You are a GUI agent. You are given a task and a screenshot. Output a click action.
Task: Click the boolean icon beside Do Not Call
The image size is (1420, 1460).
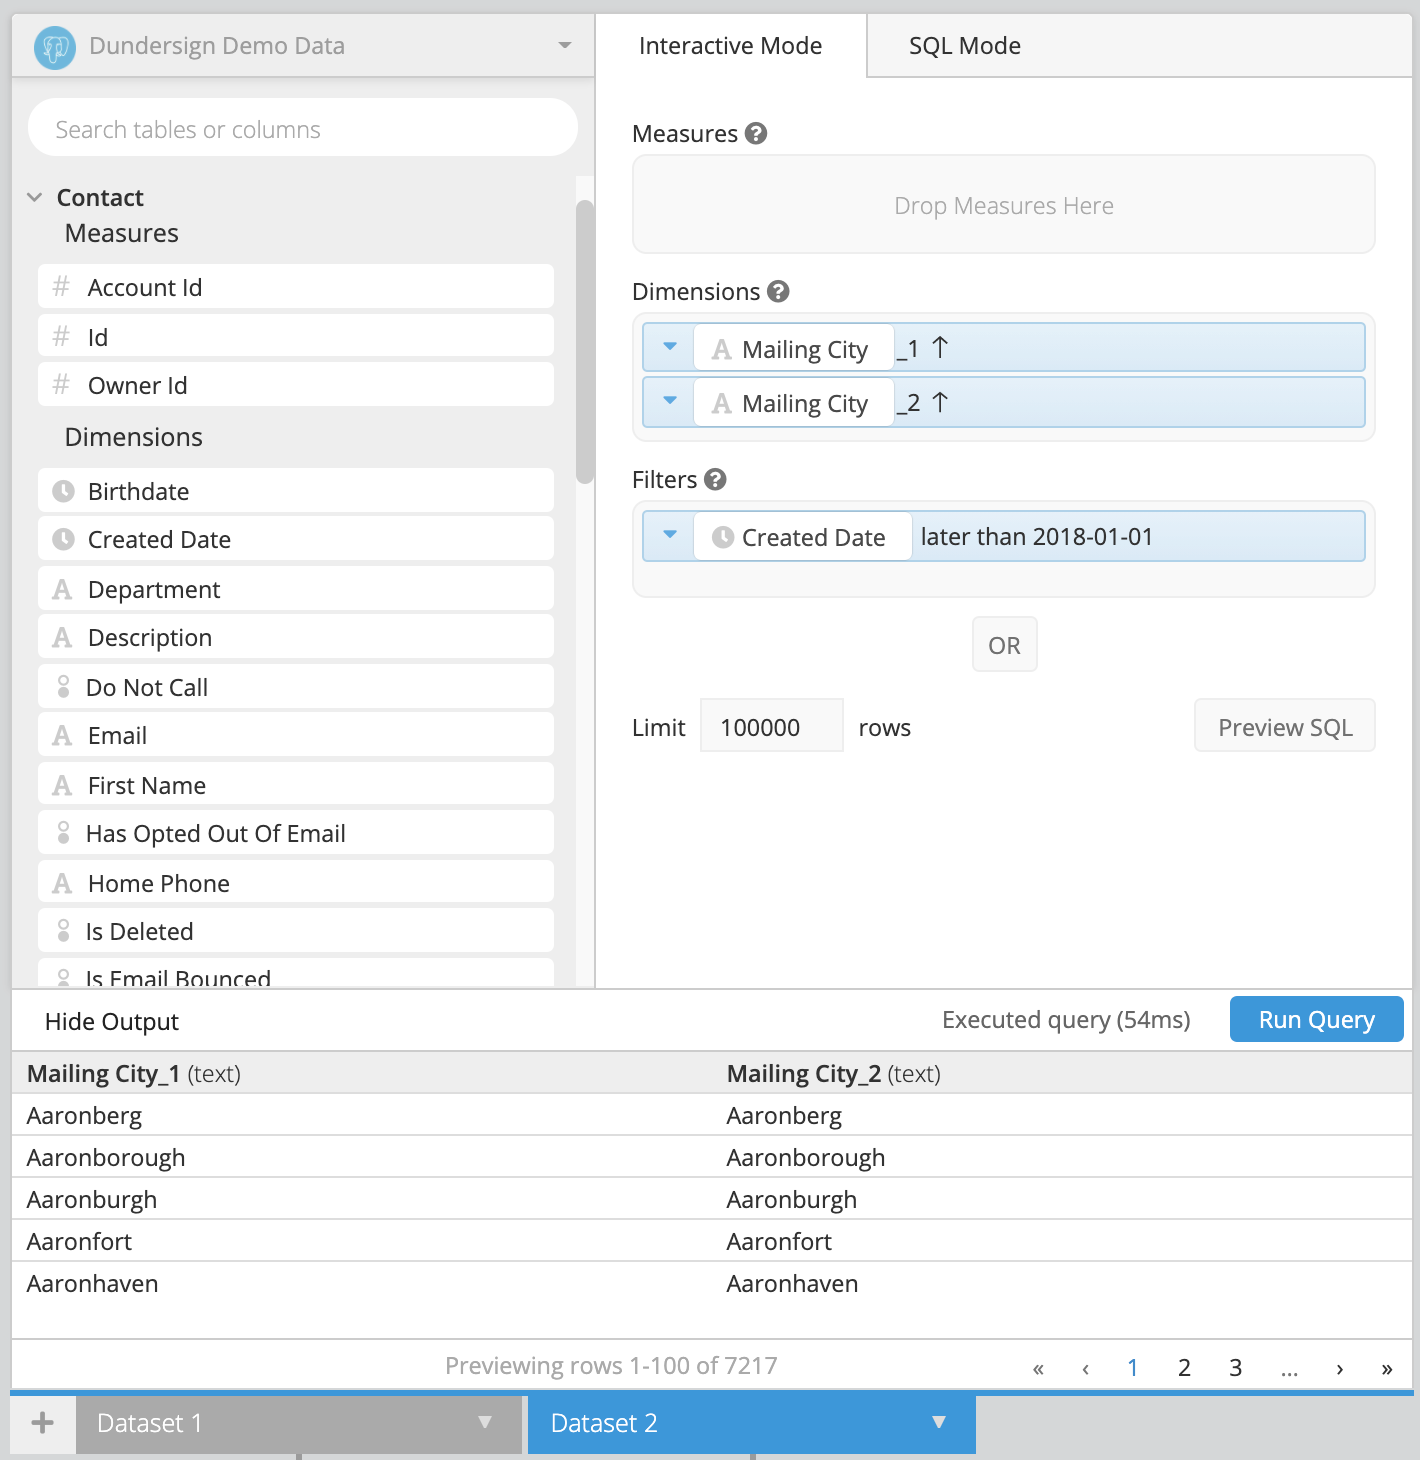point(63,686)
